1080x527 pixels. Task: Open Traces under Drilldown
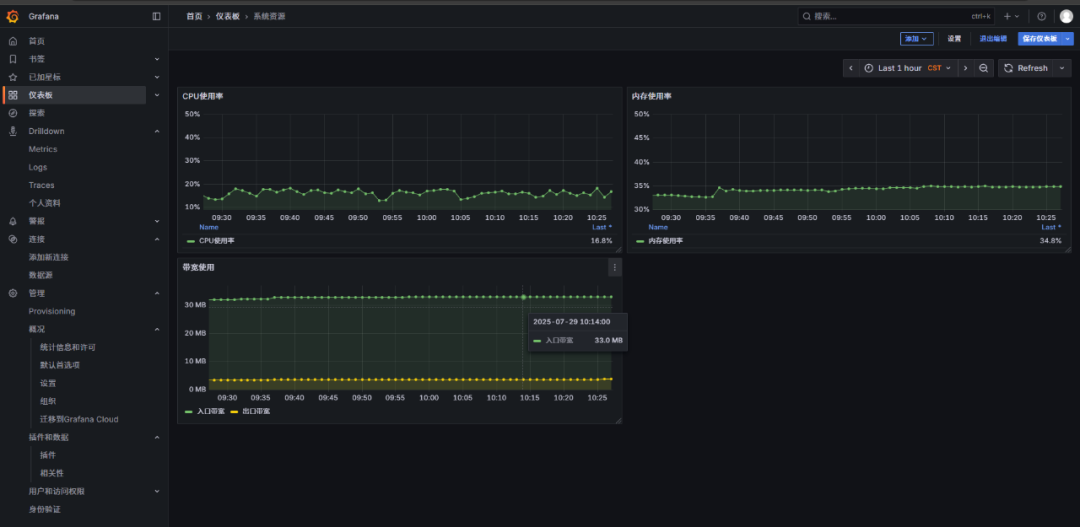tap(41, 185)
